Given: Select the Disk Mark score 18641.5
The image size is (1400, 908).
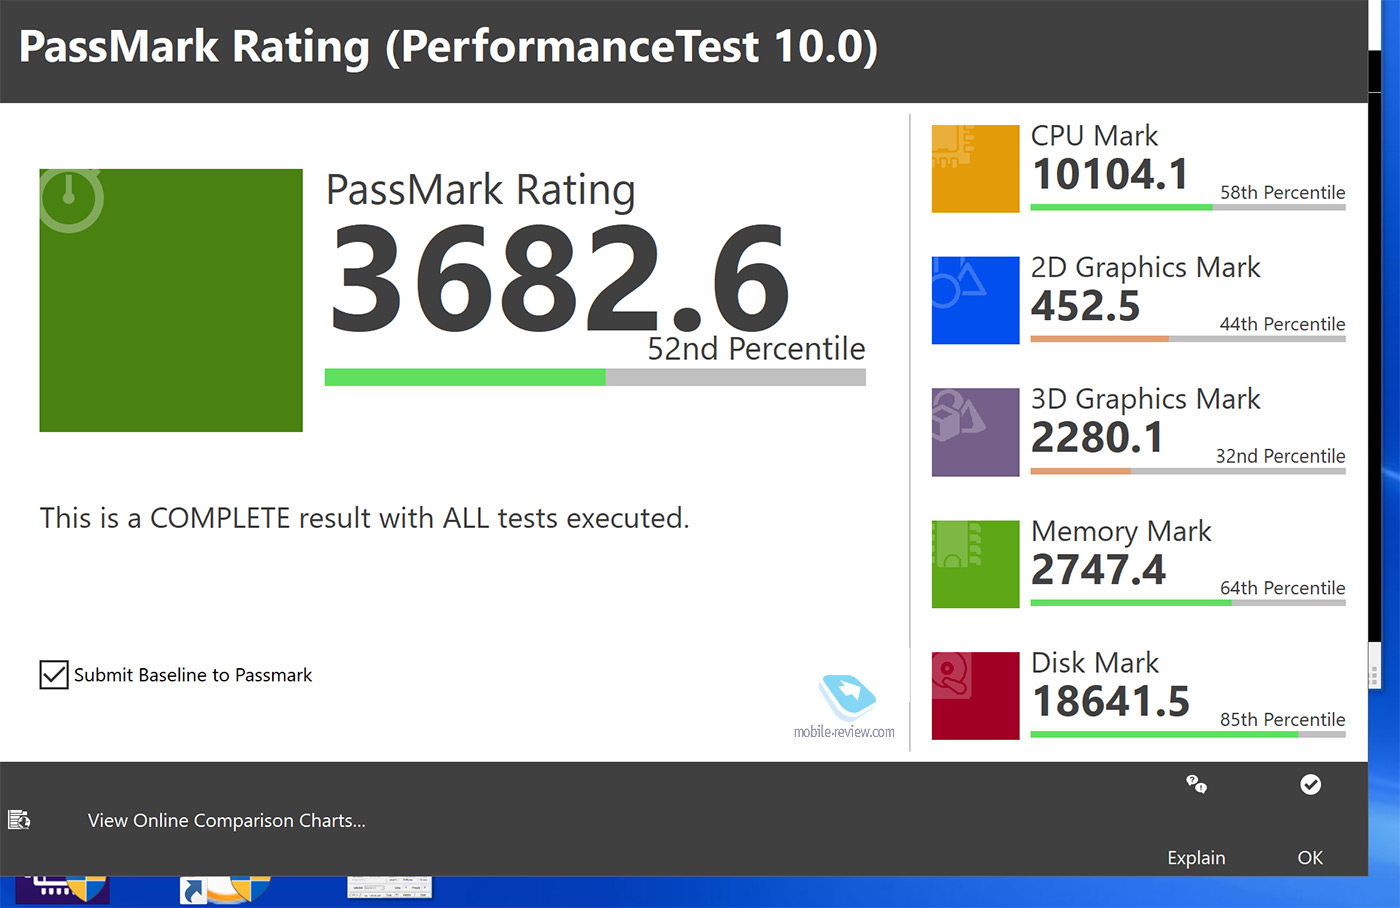Looking at the screenshot, I should point(1111,702).
